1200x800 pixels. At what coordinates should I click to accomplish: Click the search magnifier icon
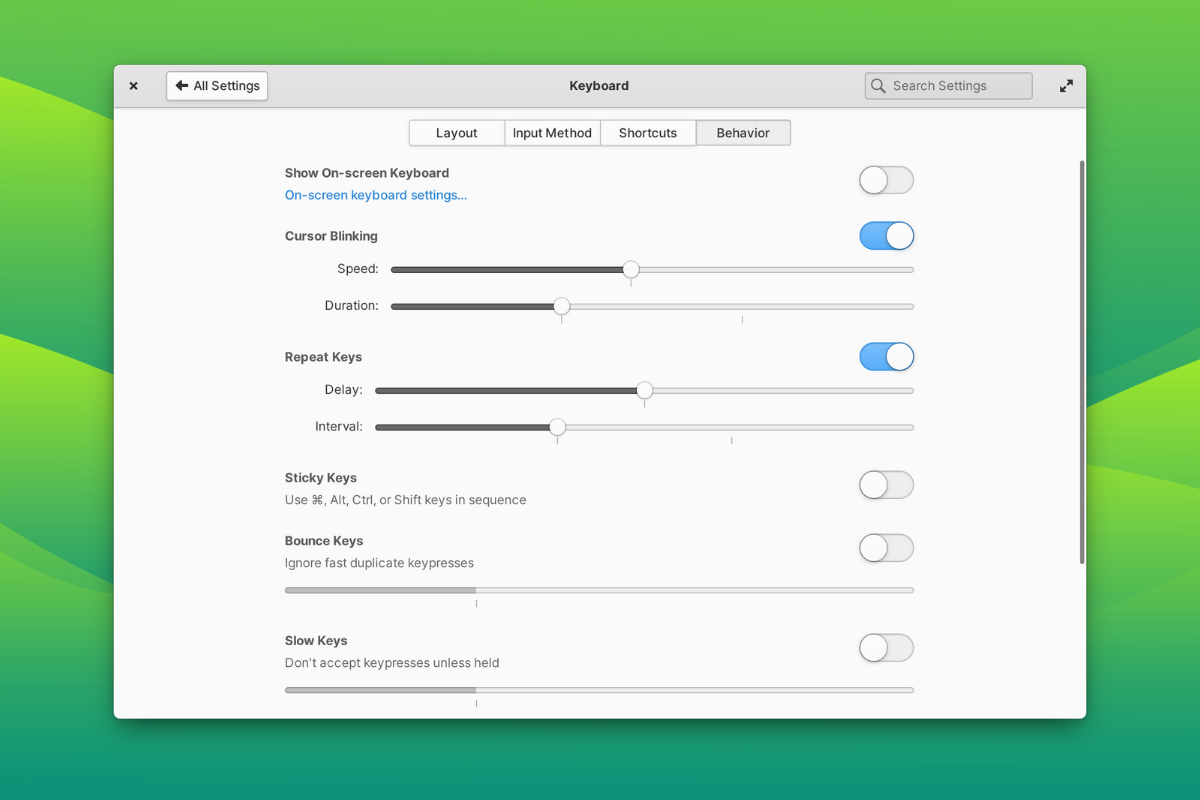point(878,86)
